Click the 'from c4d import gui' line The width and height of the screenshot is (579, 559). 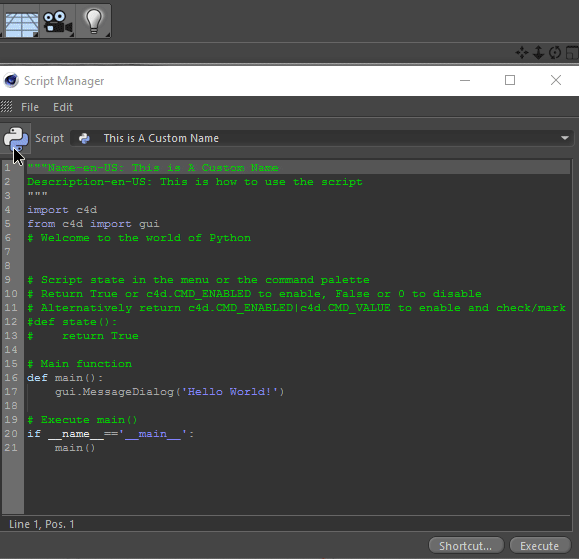click(x=93, y=224)
